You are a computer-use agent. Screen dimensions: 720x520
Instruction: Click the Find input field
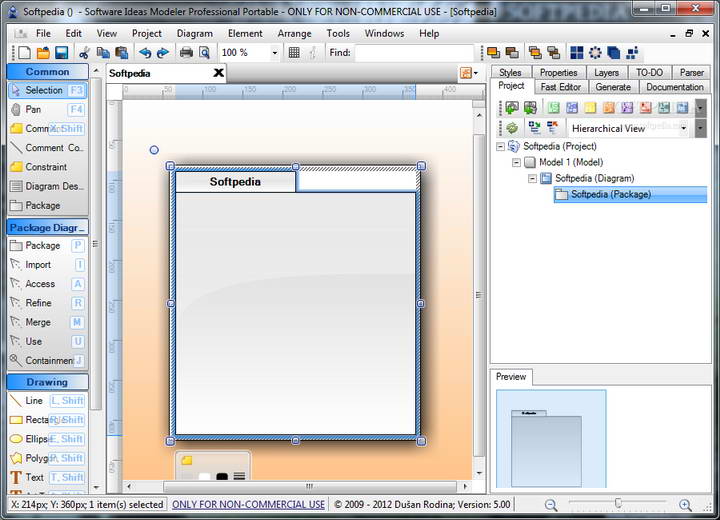[x=414, y=53]
